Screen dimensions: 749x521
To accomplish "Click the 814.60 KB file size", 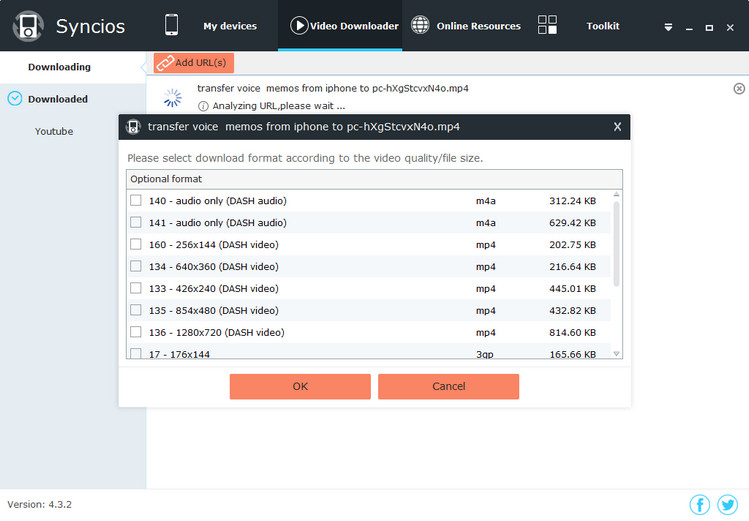I will coord(572,333).
